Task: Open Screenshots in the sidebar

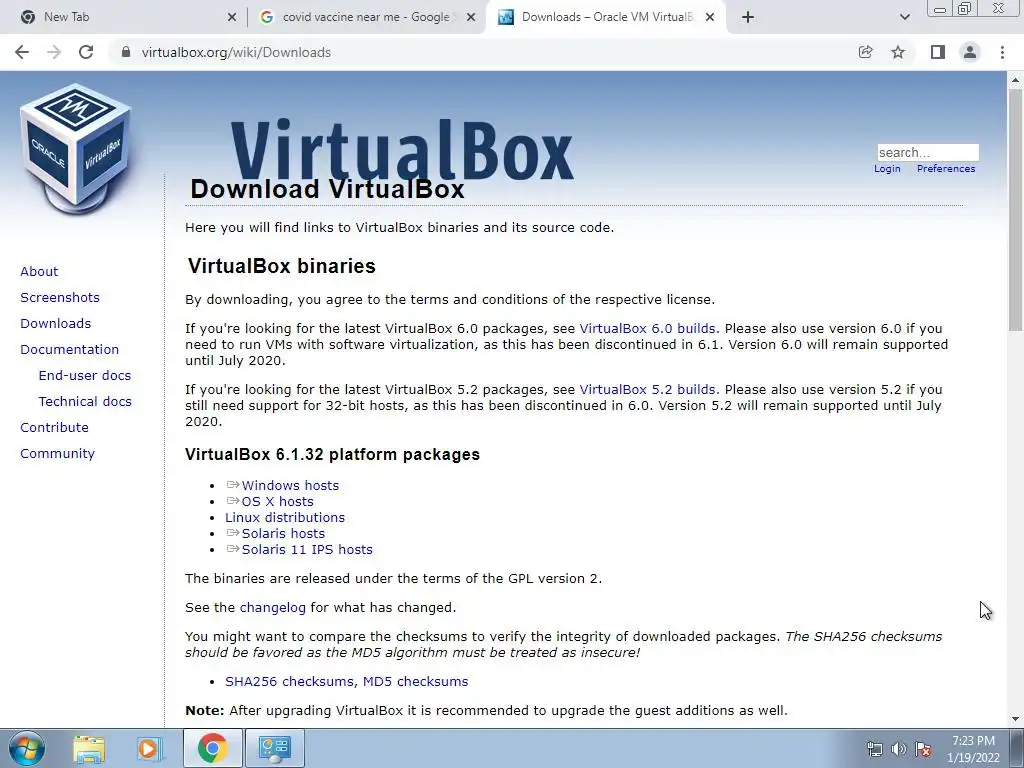Action: [x=60, y=297]
